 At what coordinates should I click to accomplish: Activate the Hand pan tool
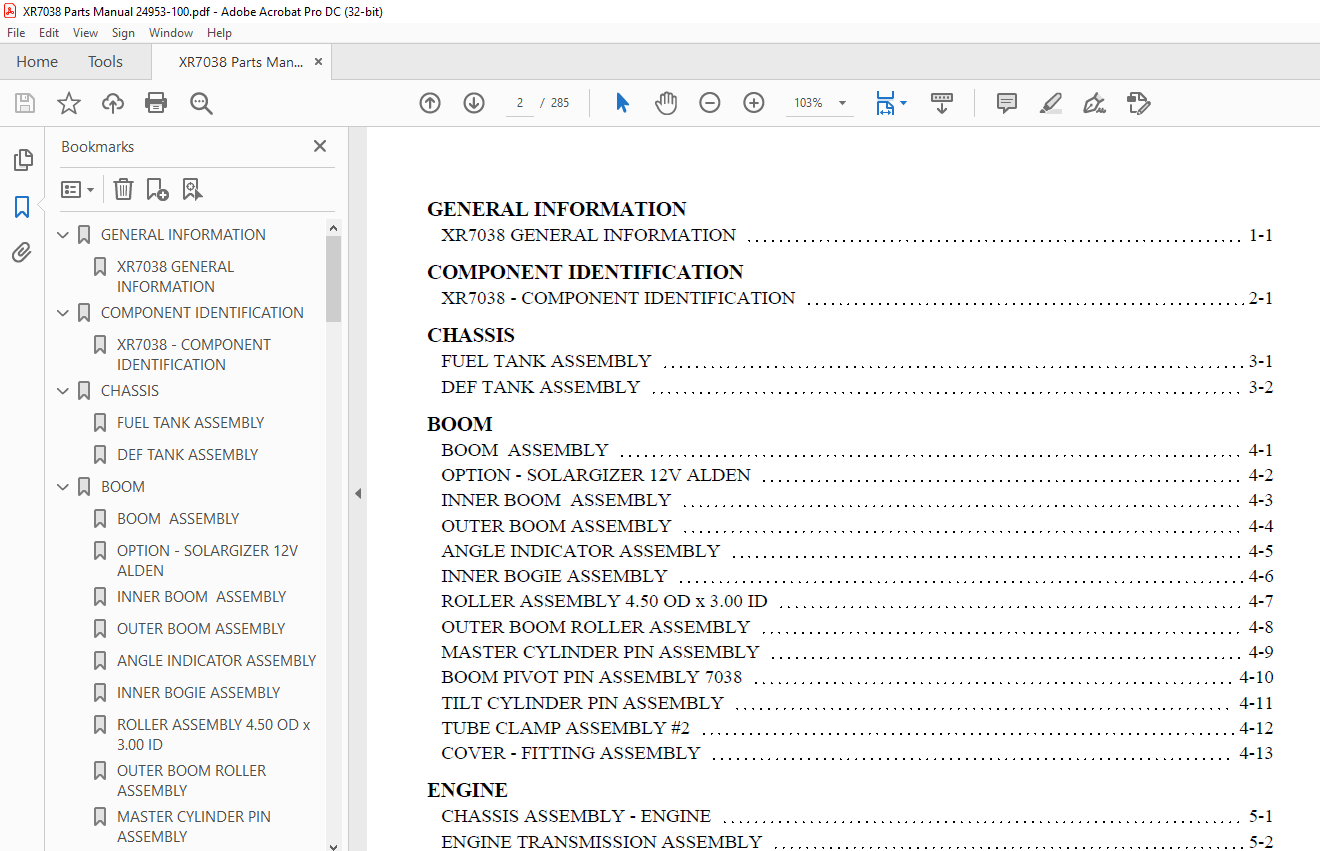point(666,103)
